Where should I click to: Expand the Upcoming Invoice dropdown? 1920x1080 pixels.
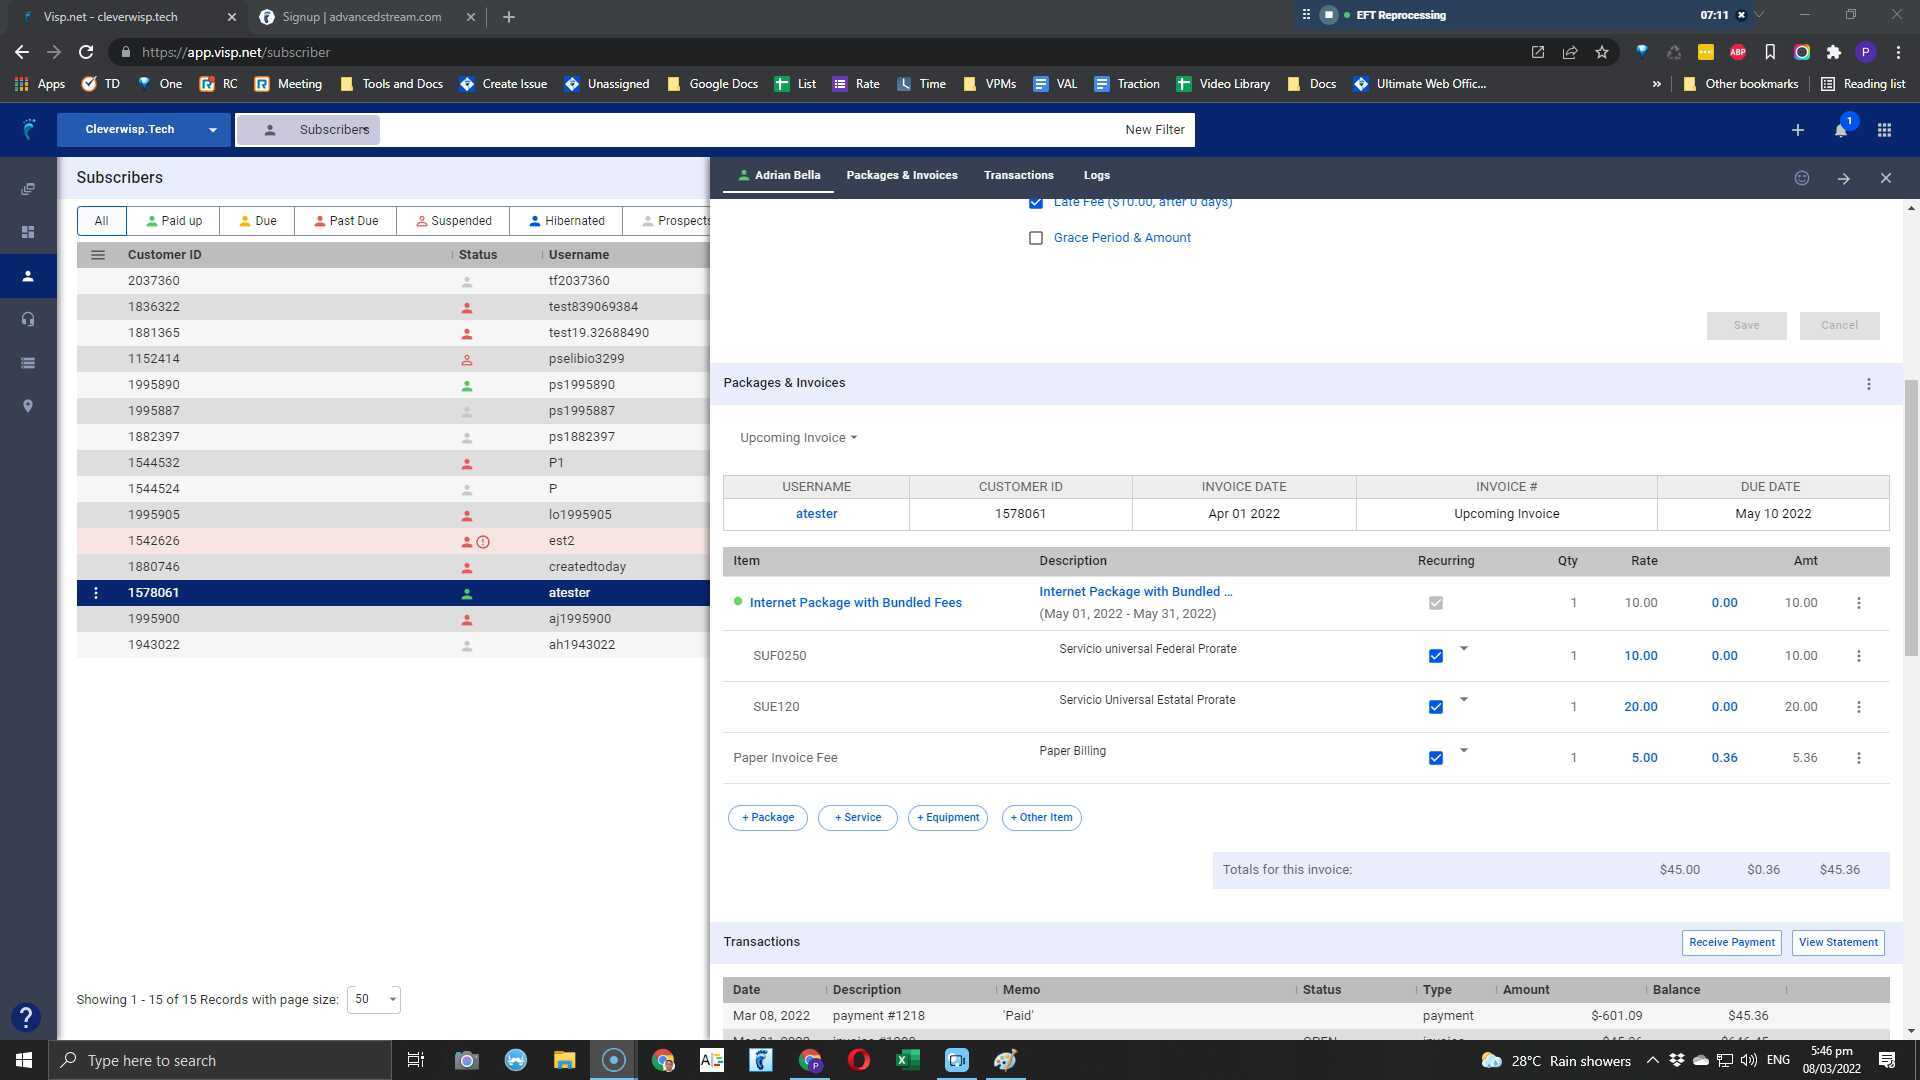coord(798,438)
